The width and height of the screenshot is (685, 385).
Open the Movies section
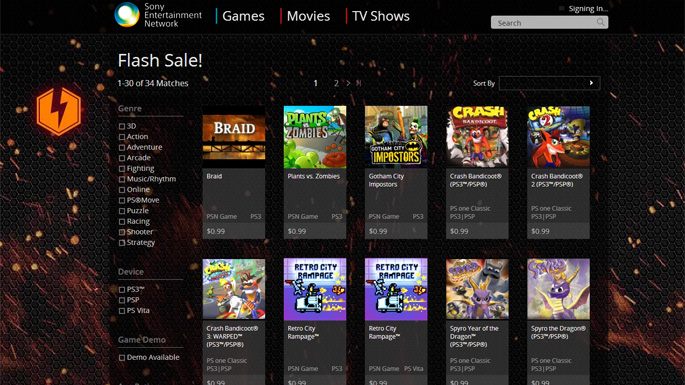pos(308,16)
